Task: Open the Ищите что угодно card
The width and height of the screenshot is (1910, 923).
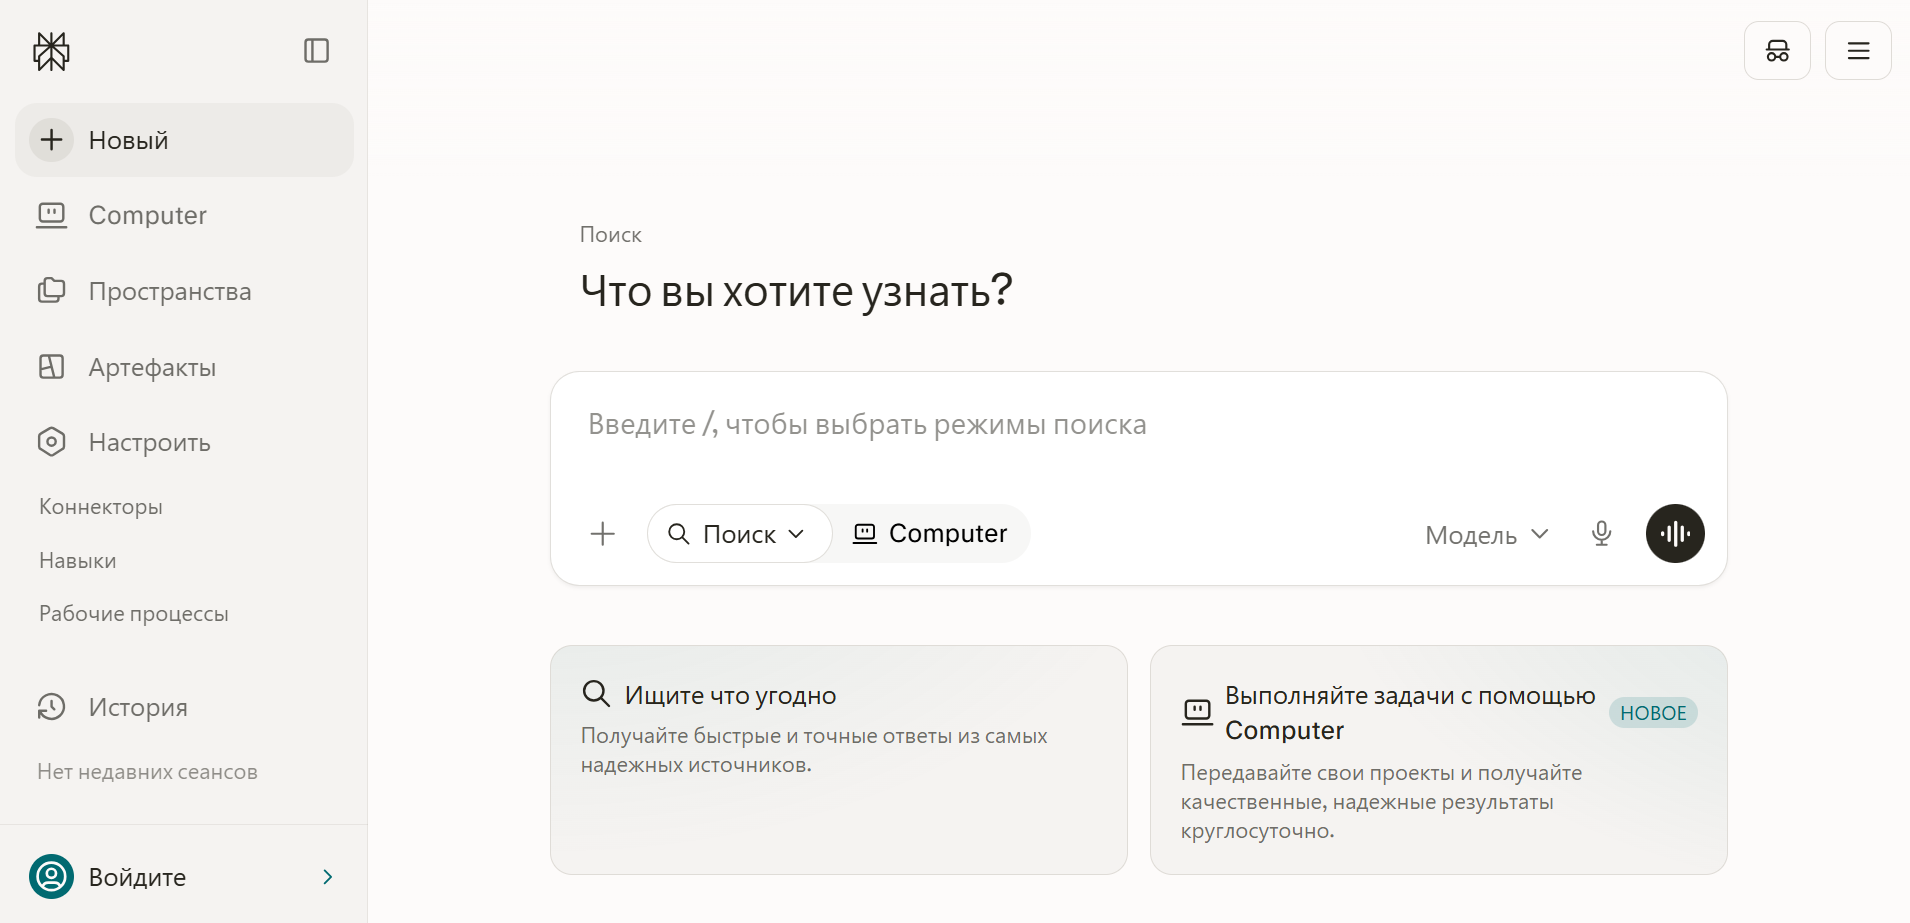Action: (839, 760)
